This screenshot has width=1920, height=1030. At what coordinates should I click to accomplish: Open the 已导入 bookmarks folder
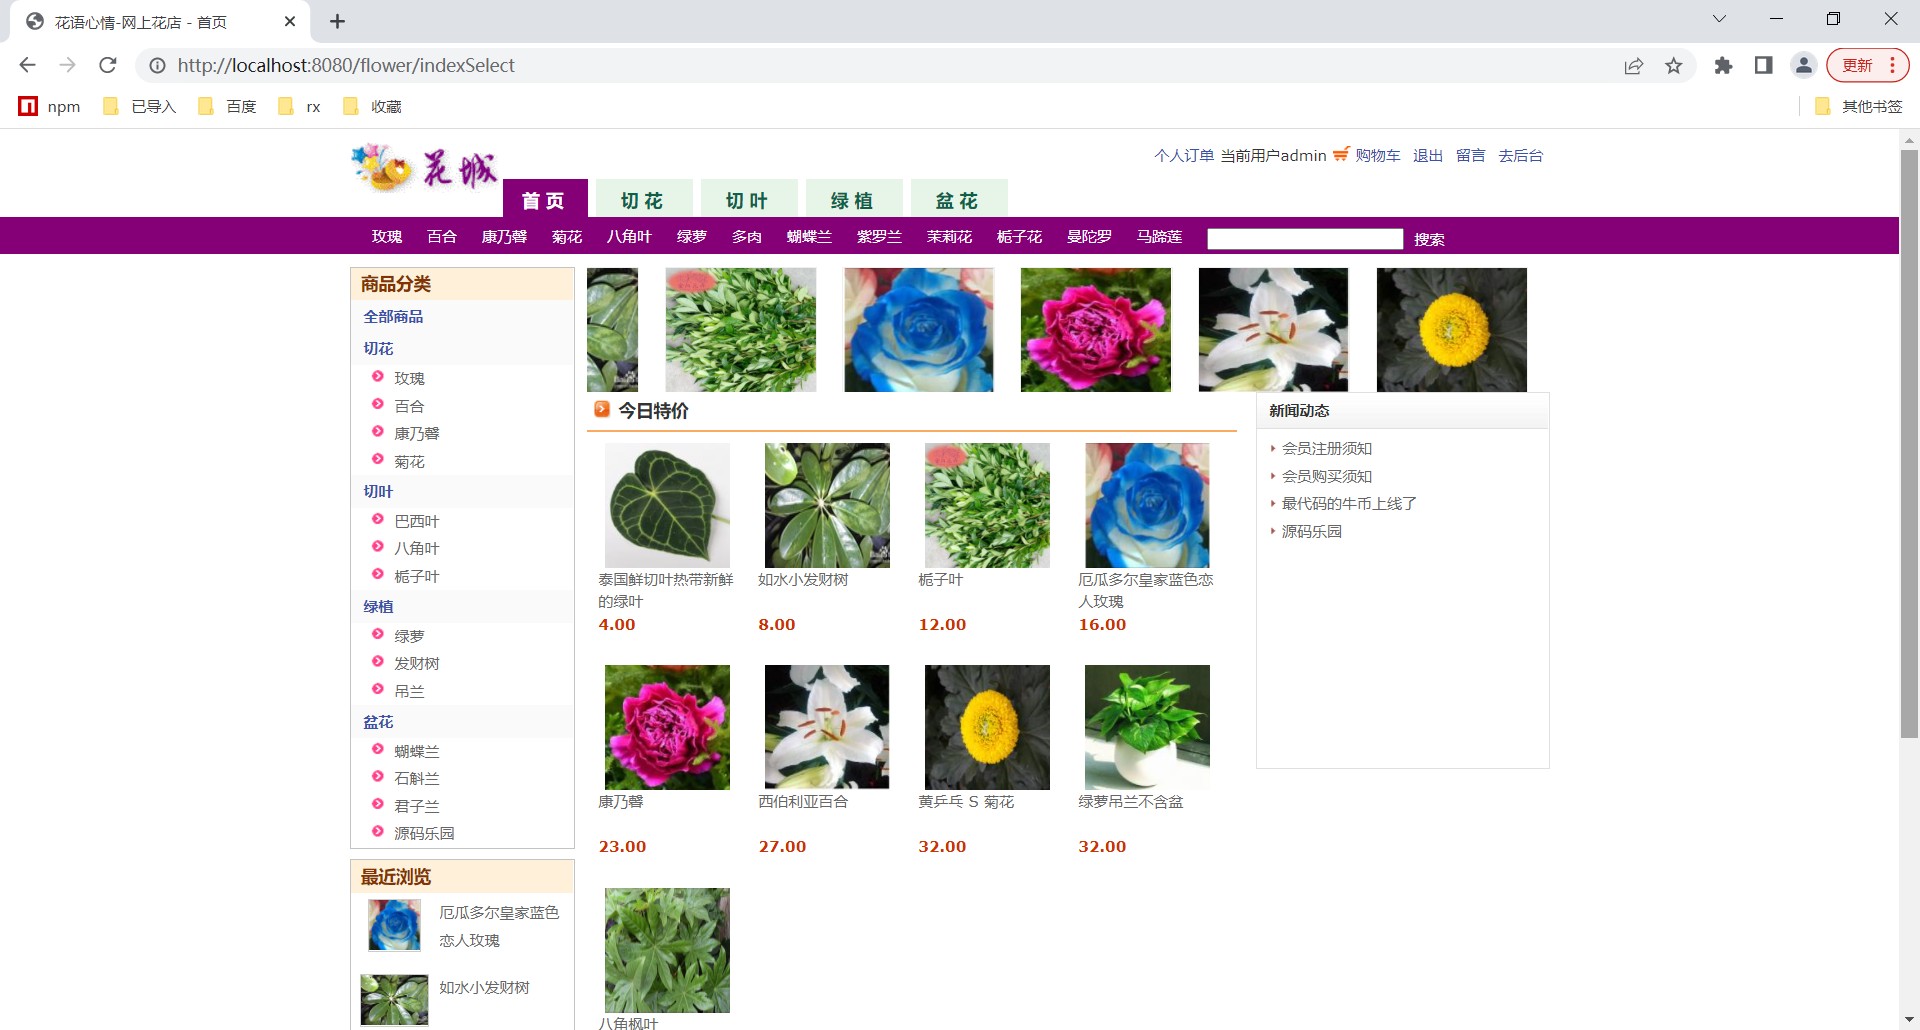coord(140,107)
